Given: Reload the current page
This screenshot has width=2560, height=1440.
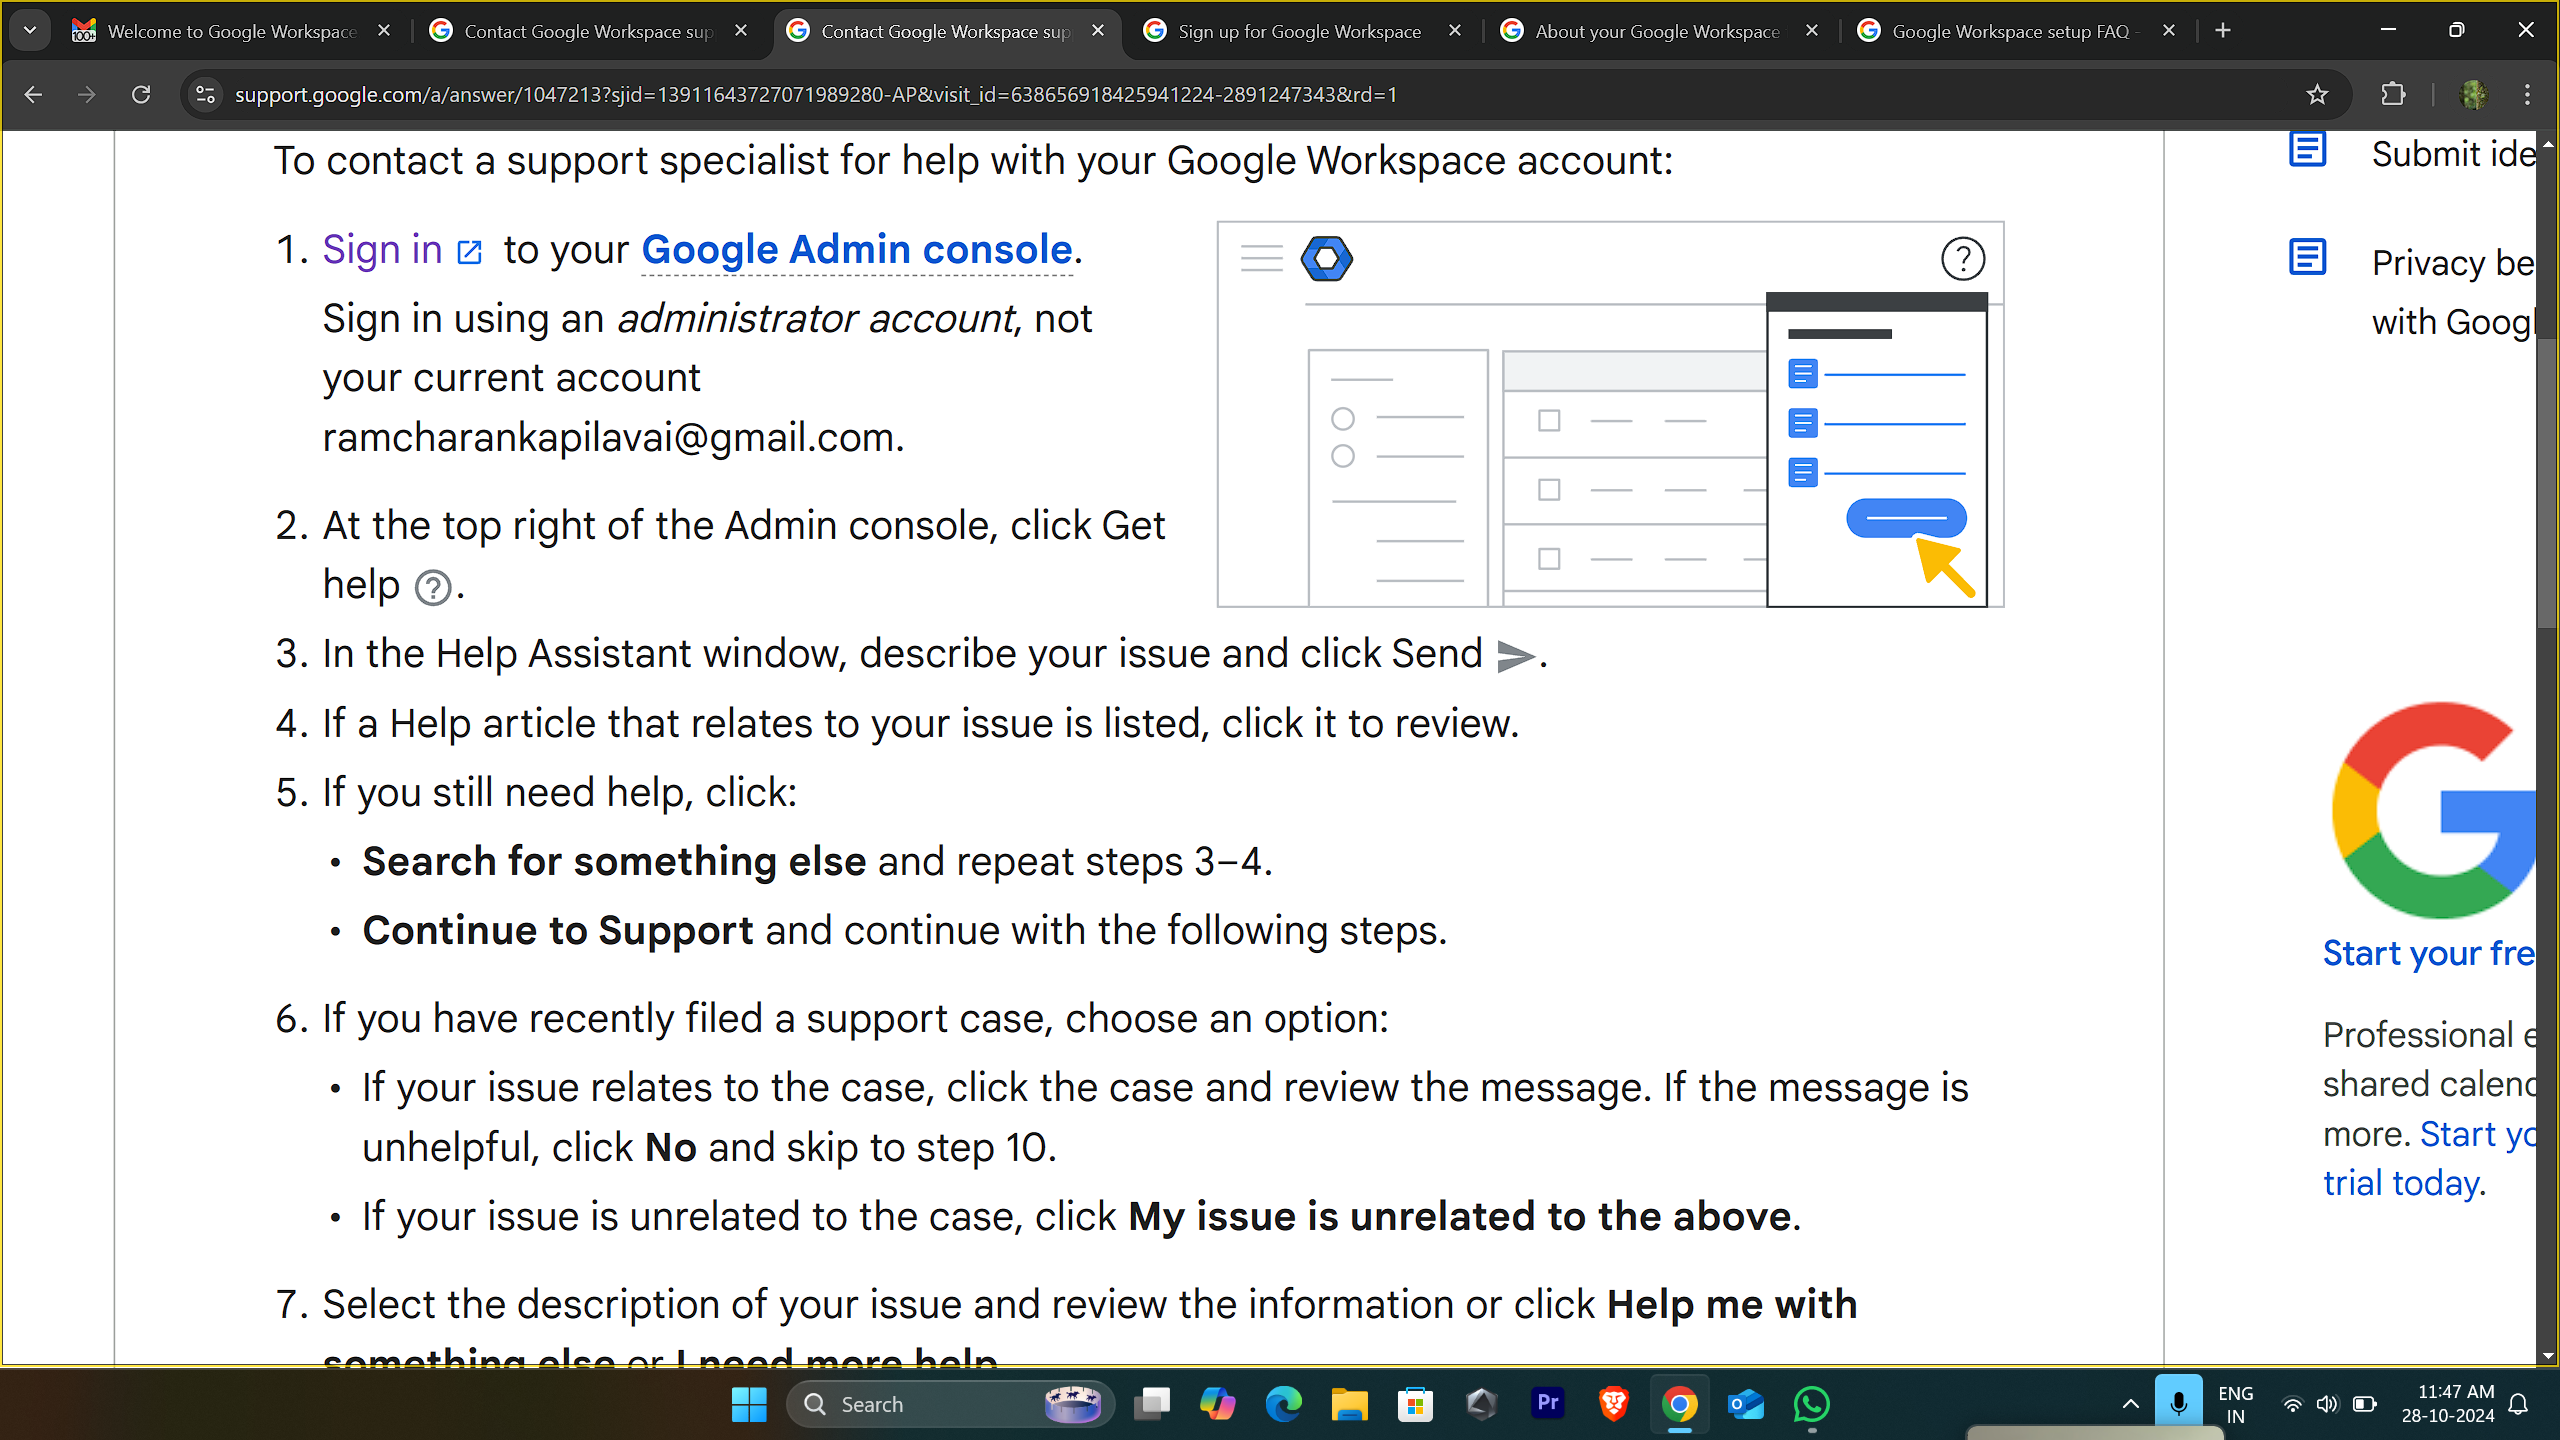Looking at the screenshot, I should tap(141, 94).
